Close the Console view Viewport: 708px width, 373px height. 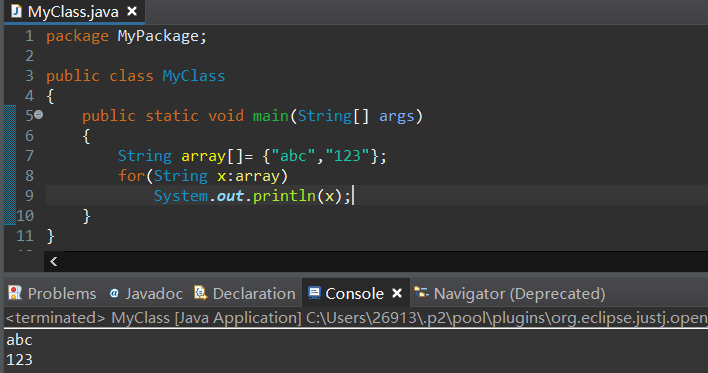click(397, 294)
